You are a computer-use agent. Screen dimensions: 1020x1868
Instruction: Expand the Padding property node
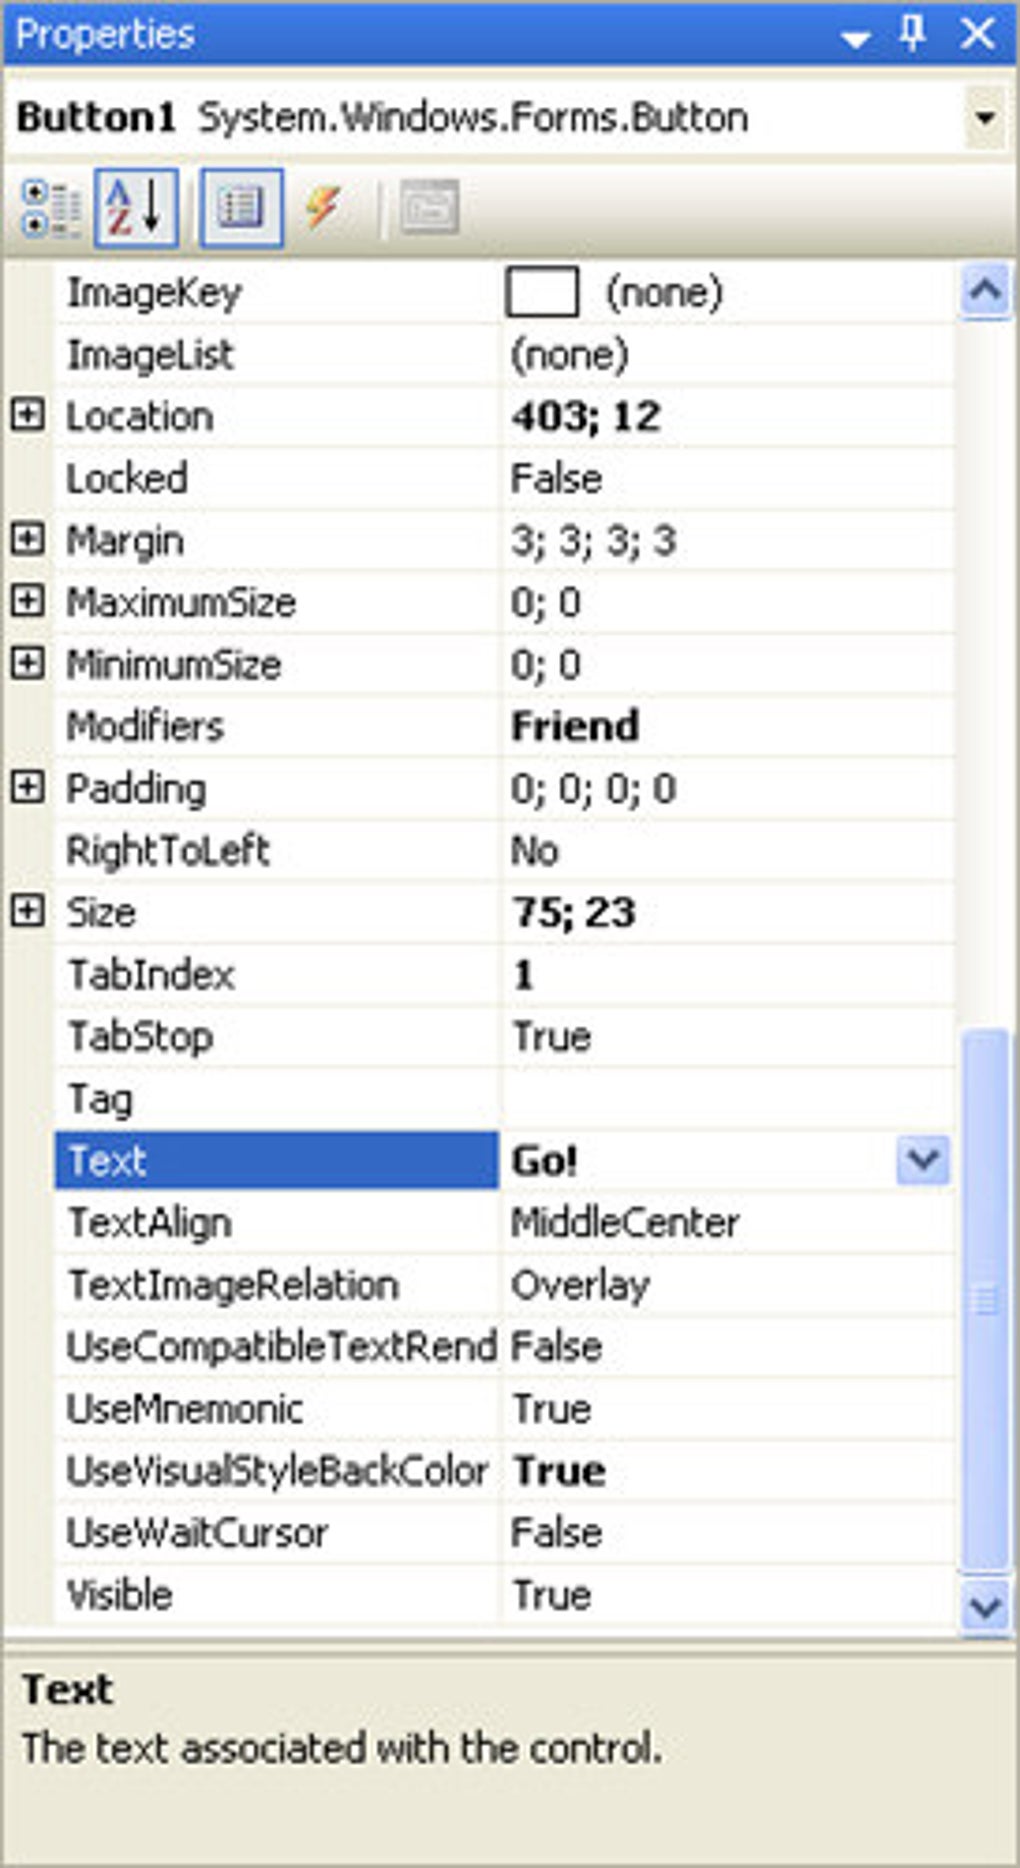point(28,787)
